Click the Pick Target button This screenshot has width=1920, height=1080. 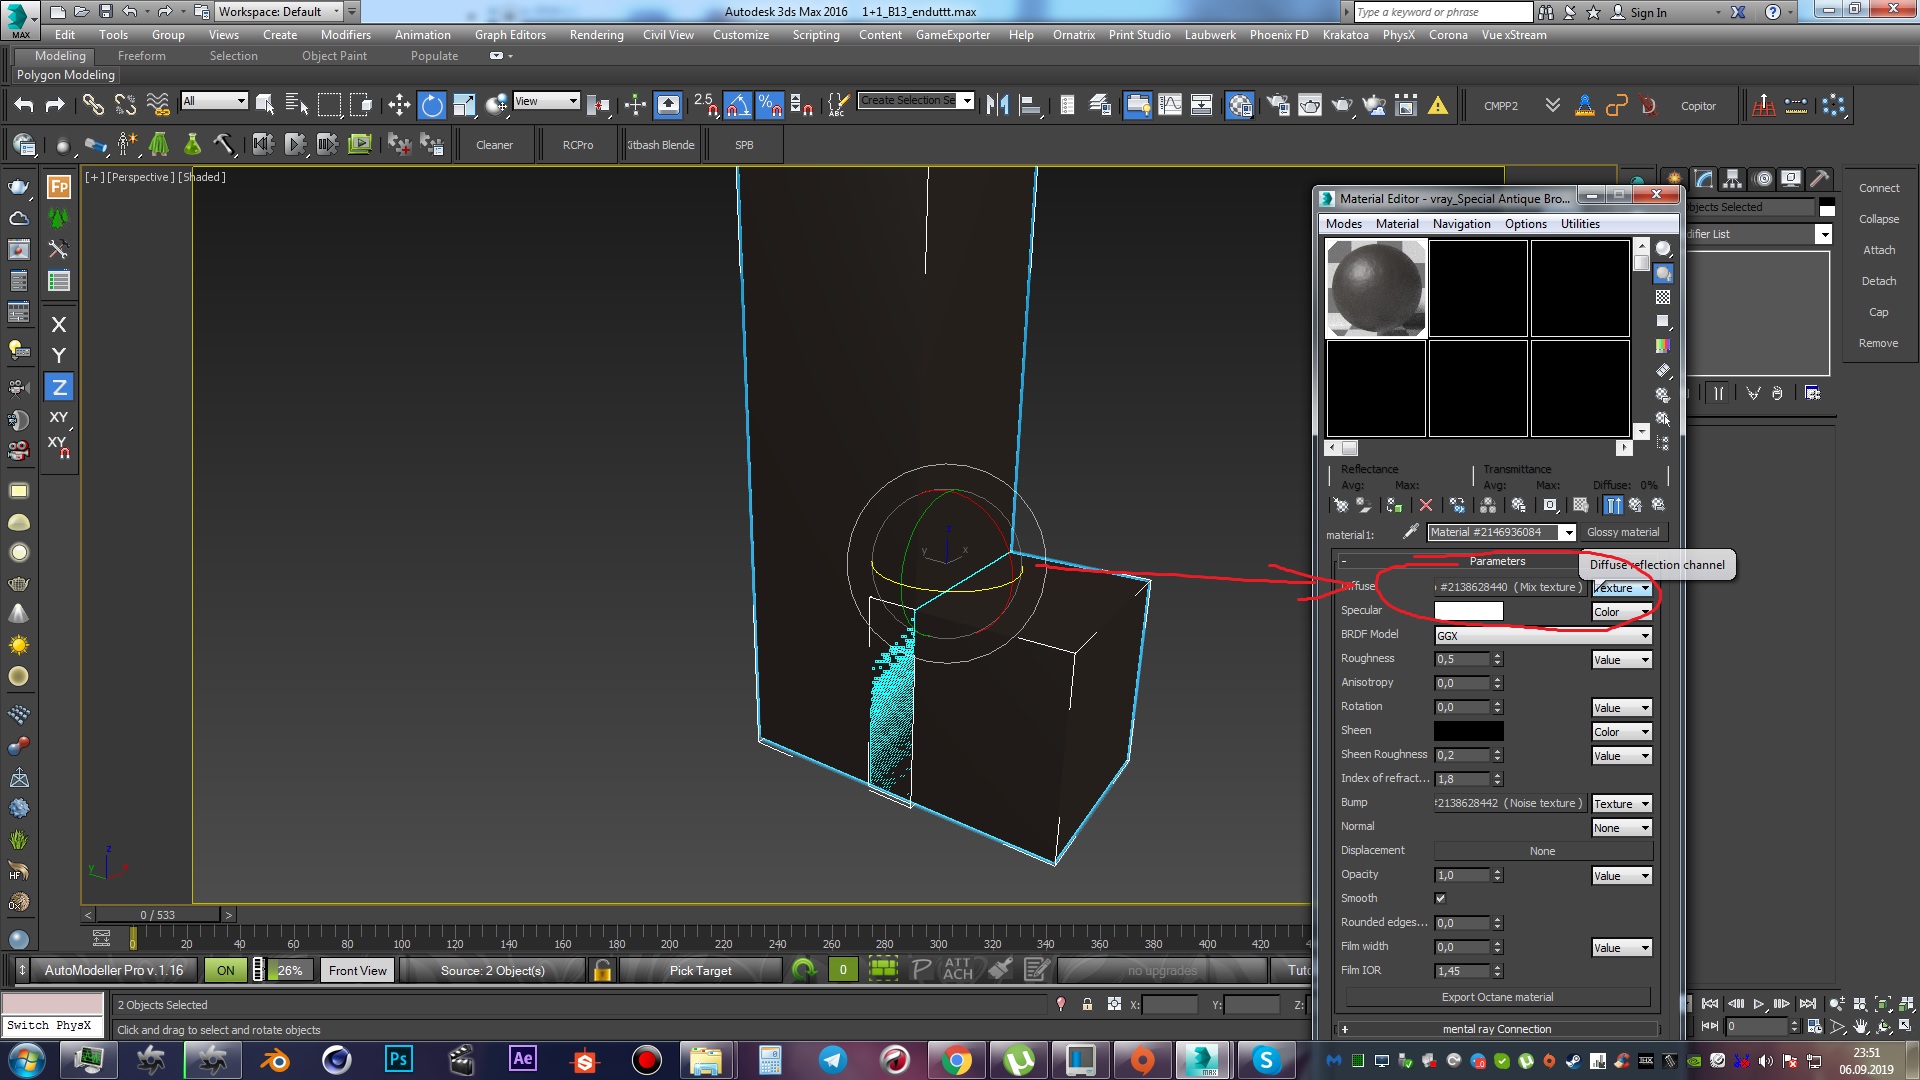coord(700,970)
